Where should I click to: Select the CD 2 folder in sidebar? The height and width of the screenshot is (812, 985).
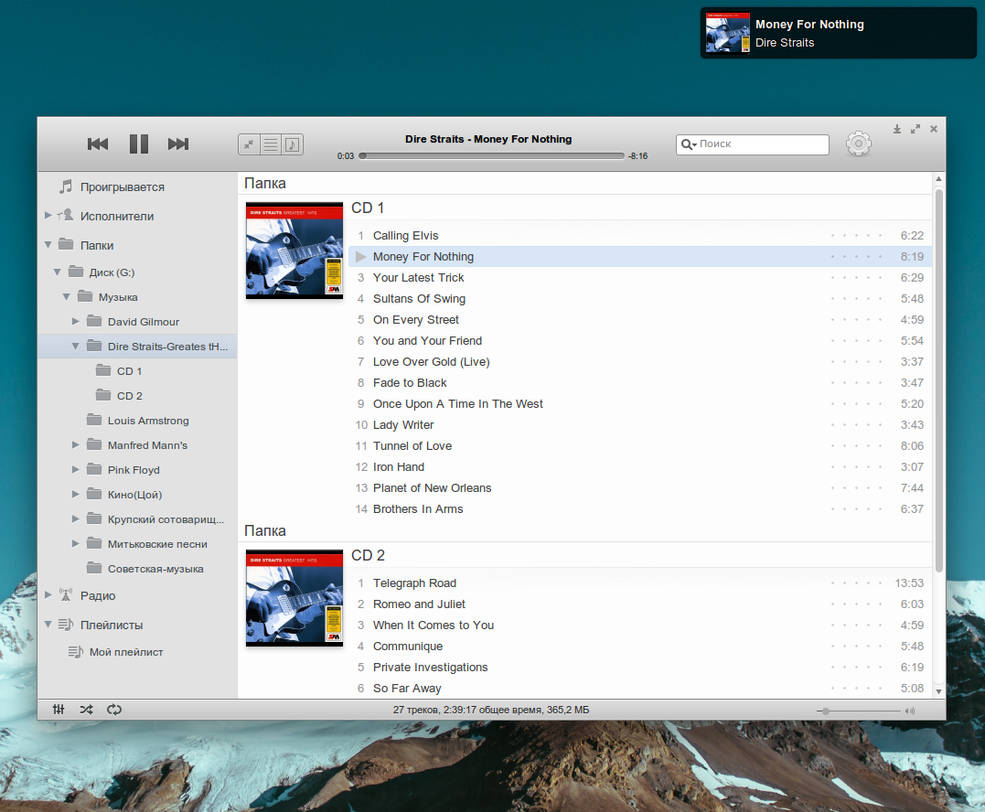click(129, 396)
